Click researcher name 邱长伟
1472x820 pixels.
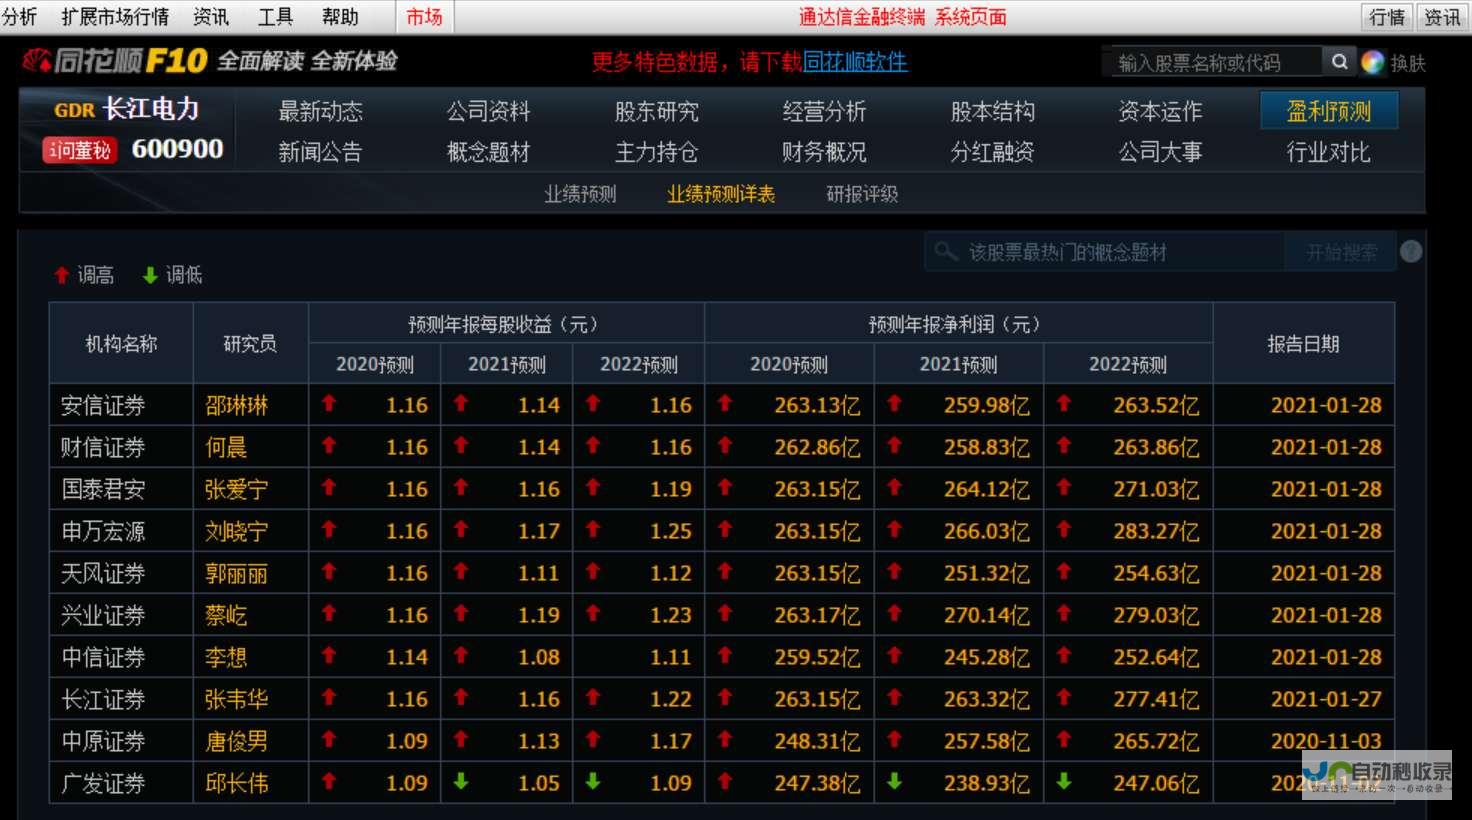(237, 783)
